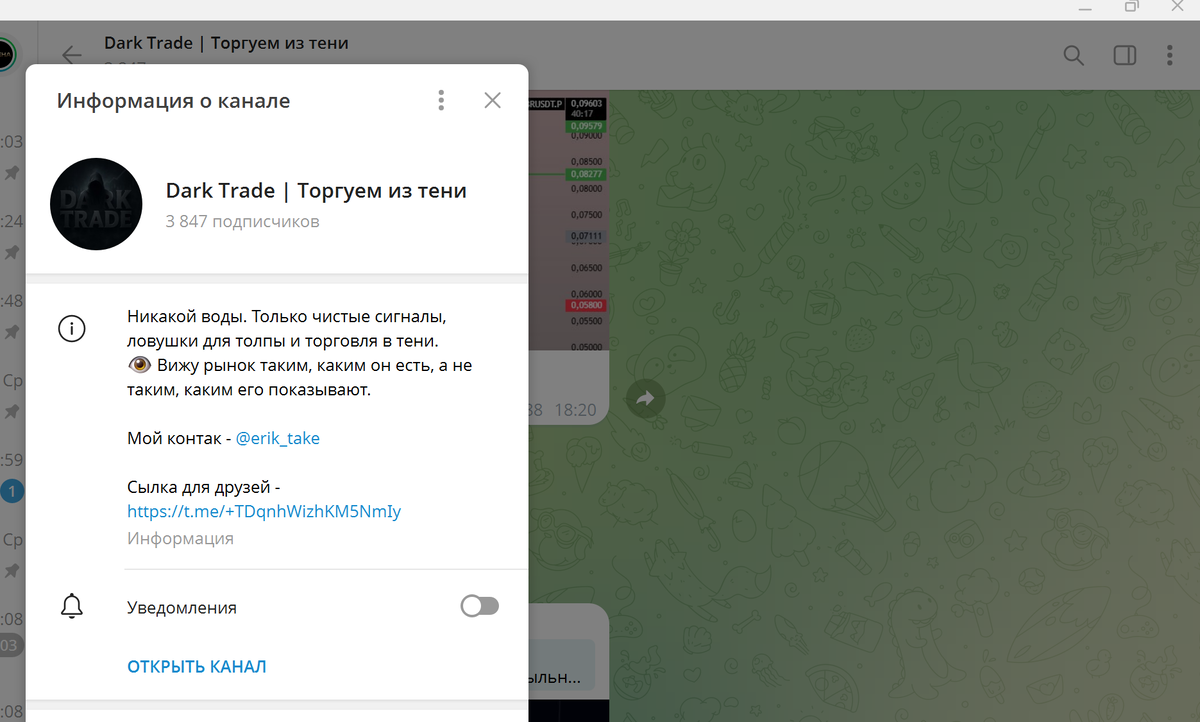Click the forward arrow next to message
This screenshot has height=722, width=1200.
pos(645,399)
